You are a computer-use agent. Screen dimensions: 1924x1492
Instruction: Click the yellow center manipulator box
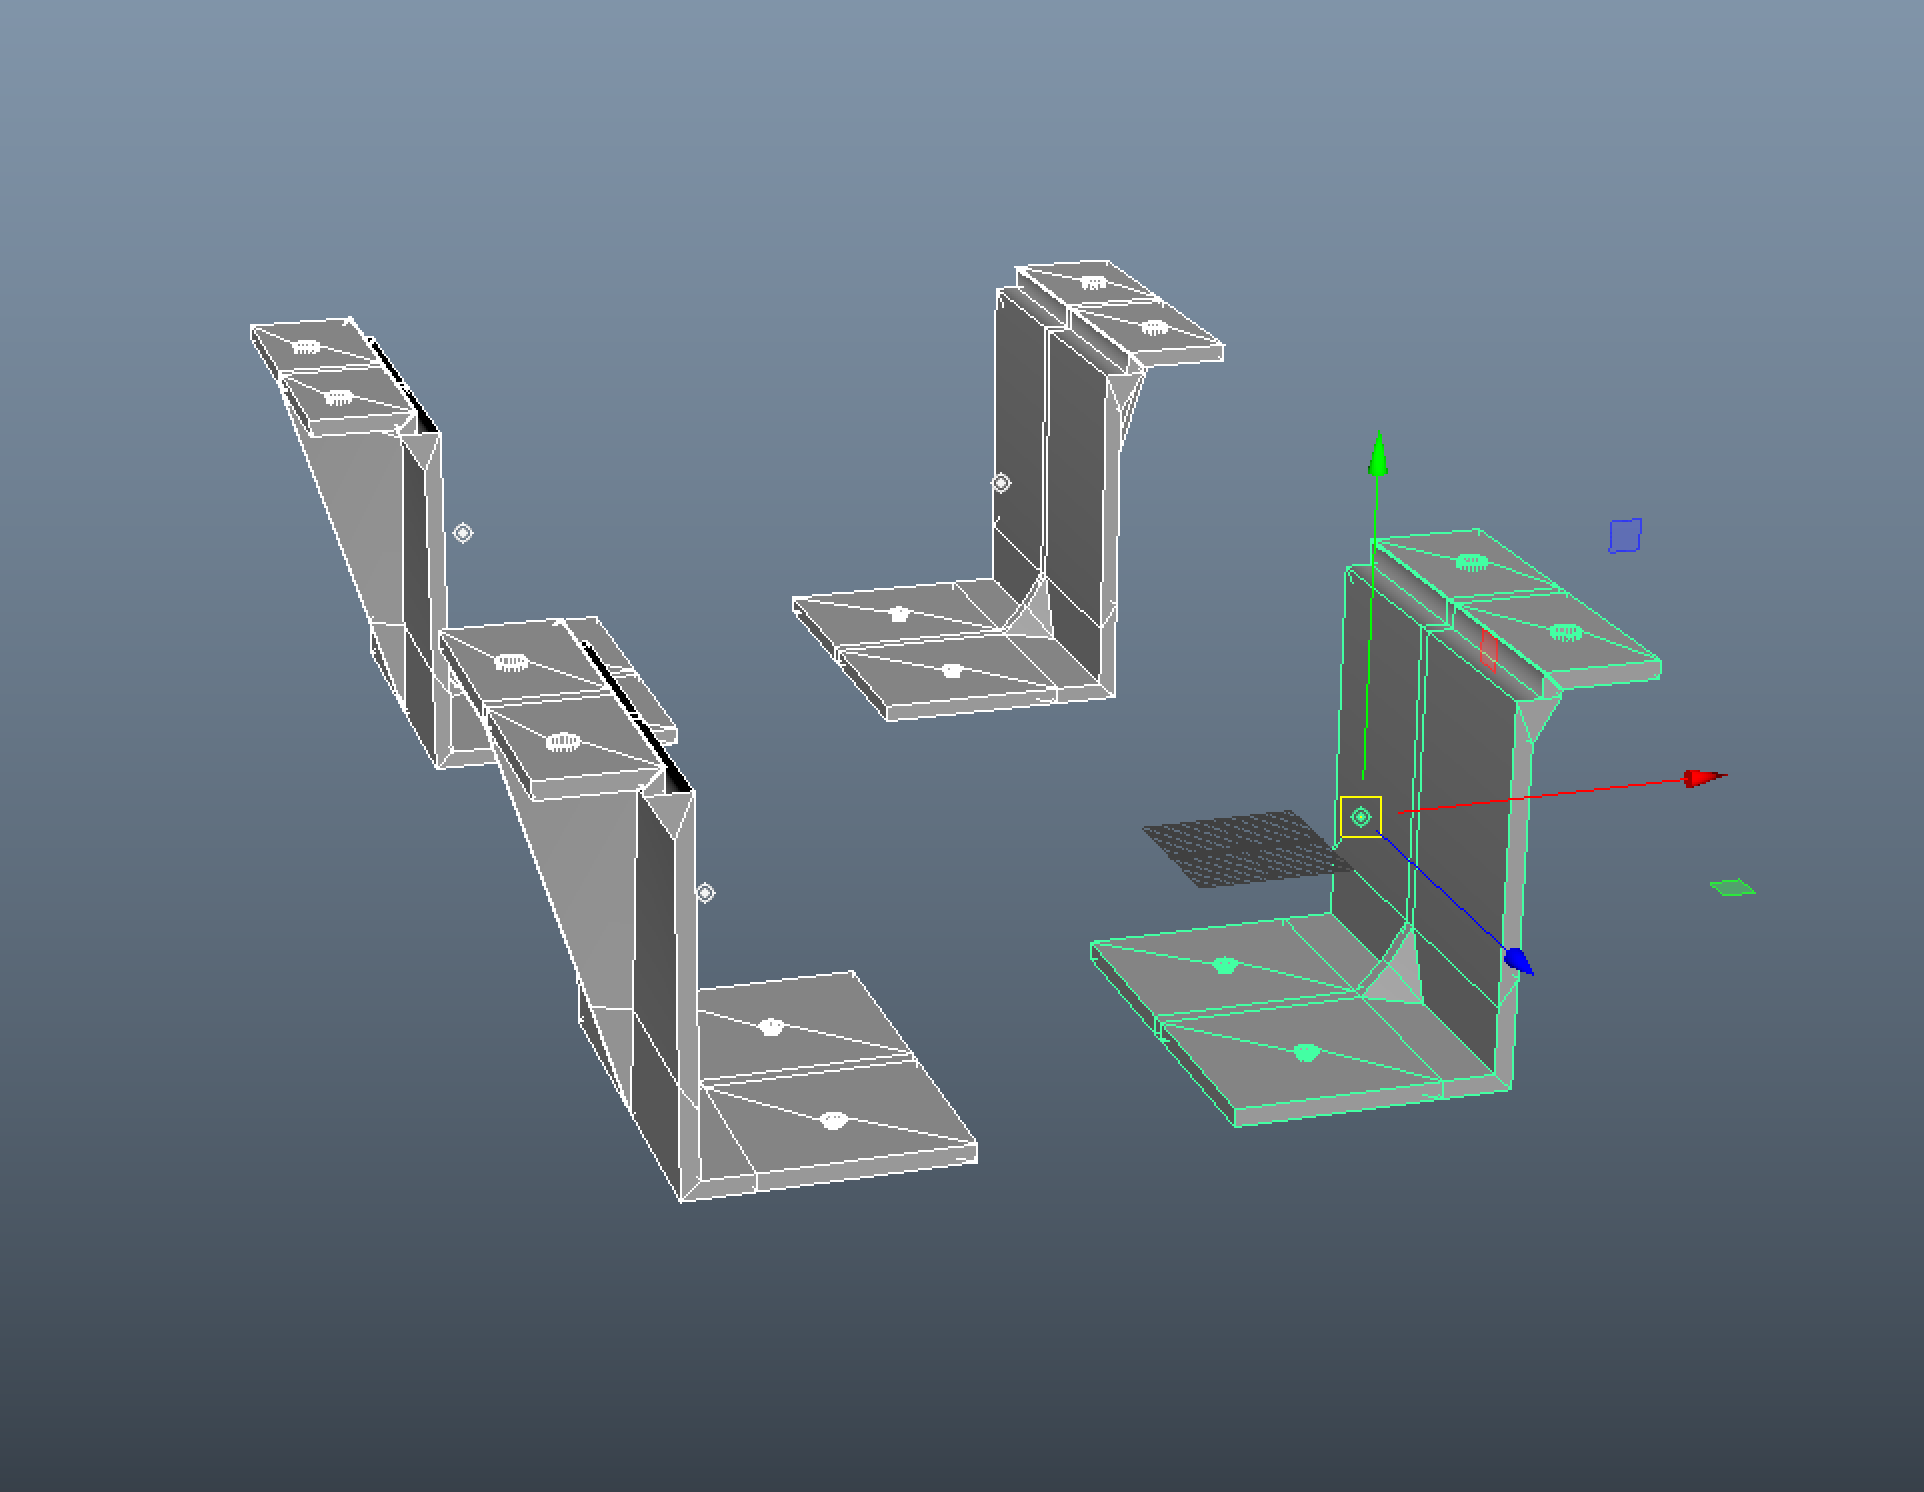(1360, 817)
